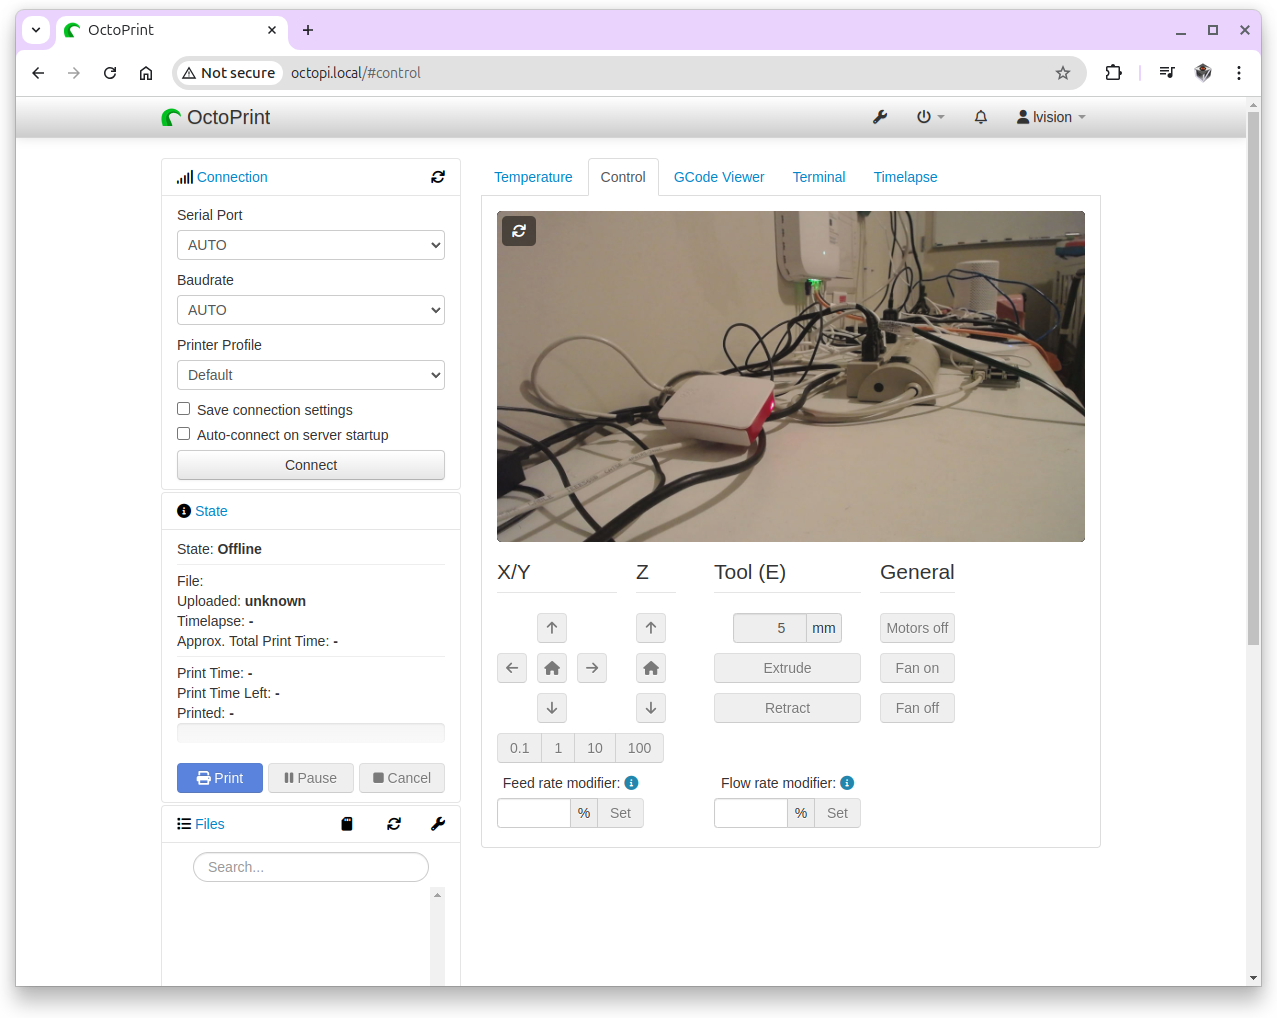Switch to the Terminal tab
Screen dimensions: 1277x1018
click(819, 177)
